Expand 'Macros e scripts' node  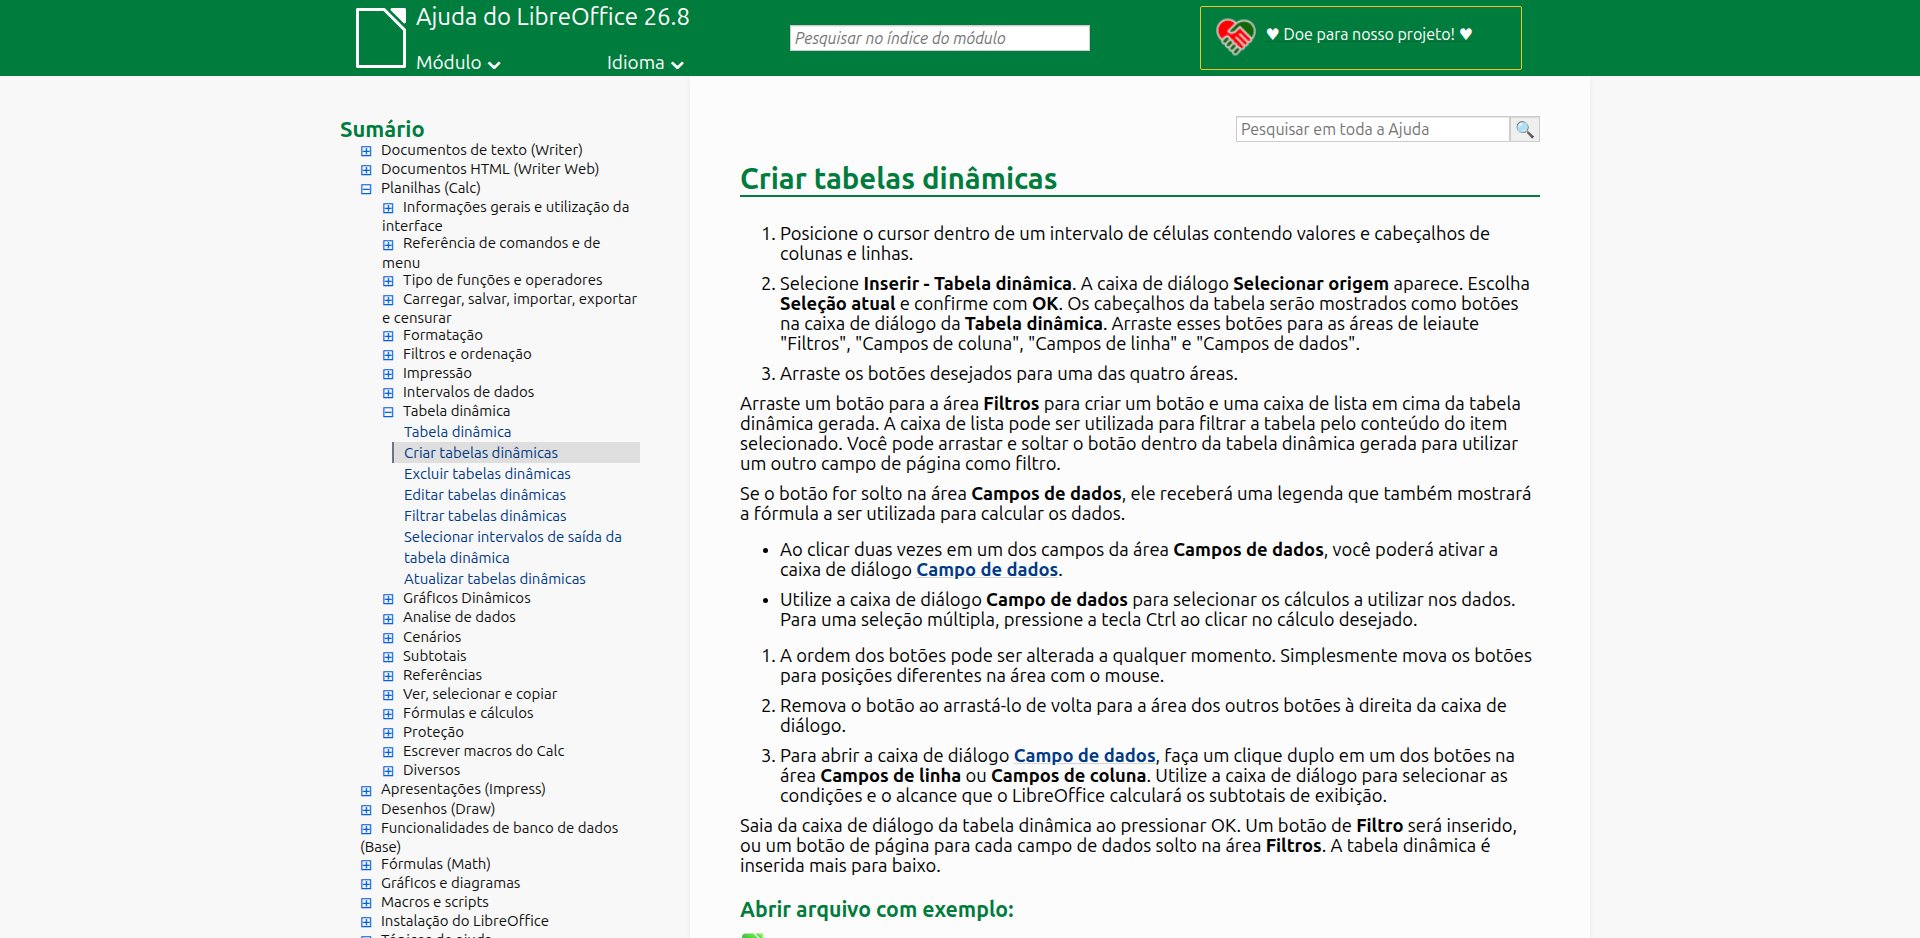click(366, 903)
